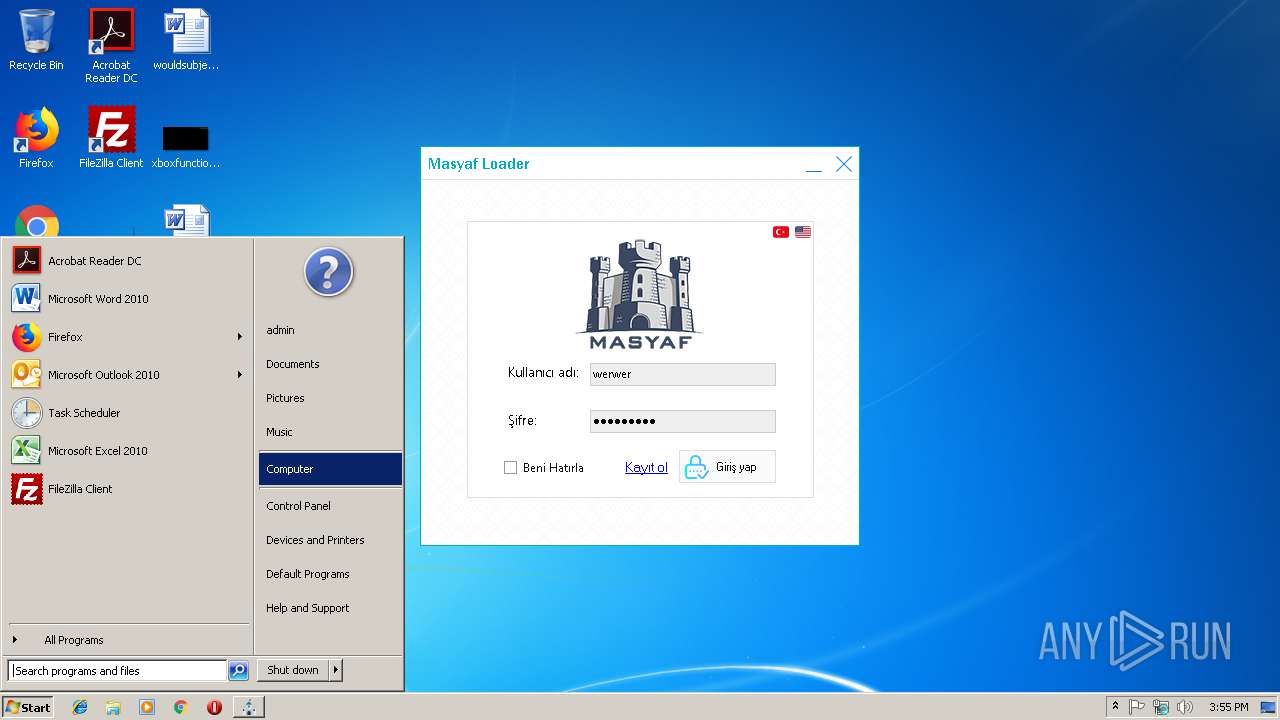Image resolution: width=1280 pixels, height=720 pixels.
Task: Click Acrobat icon in Start menu list
Action: [27, 261]
